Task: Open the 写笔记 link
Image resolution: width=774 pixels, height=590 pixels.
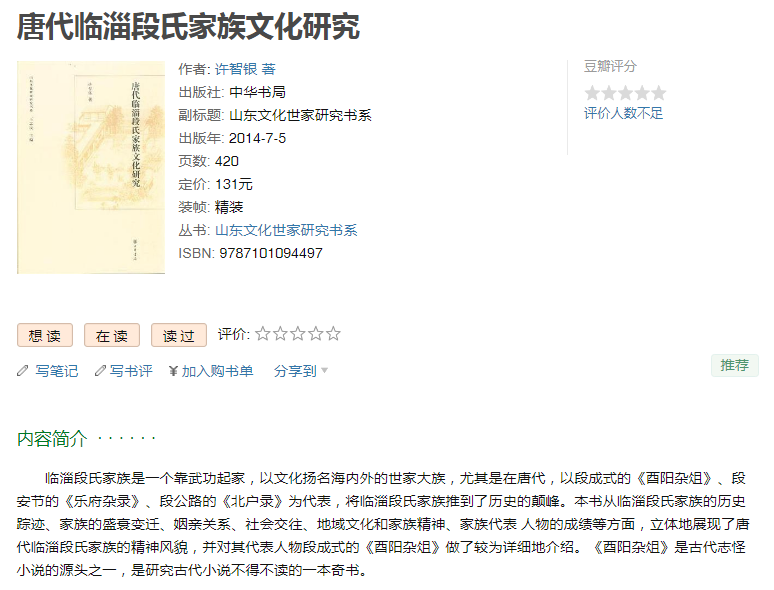Action: pyautogui.click(x=56, y=371)
